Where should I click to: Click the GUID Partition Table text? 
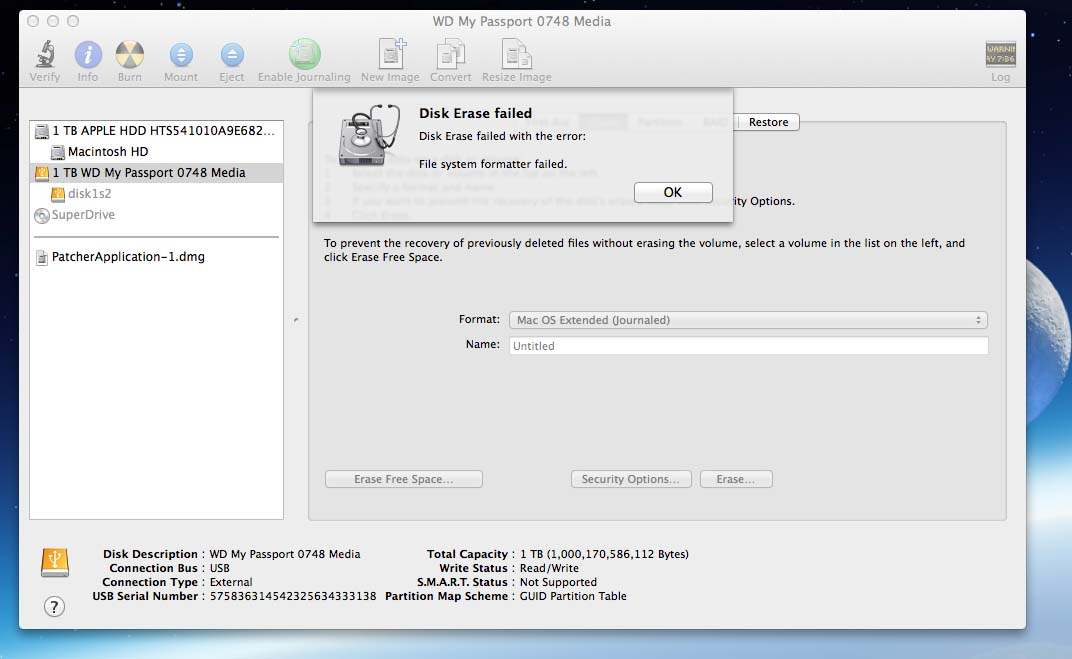click(573, 596)
